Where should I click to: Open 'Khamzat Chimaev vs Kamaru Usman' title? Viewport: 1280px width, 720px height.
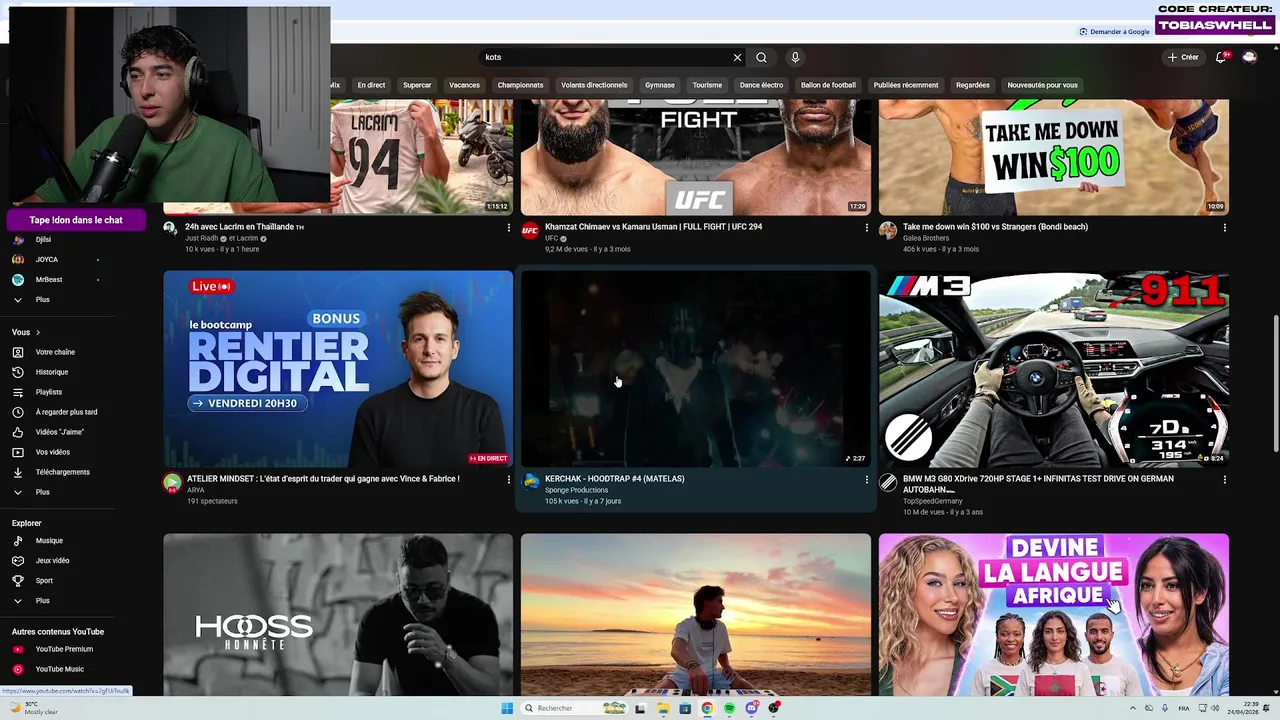[653, 227]
